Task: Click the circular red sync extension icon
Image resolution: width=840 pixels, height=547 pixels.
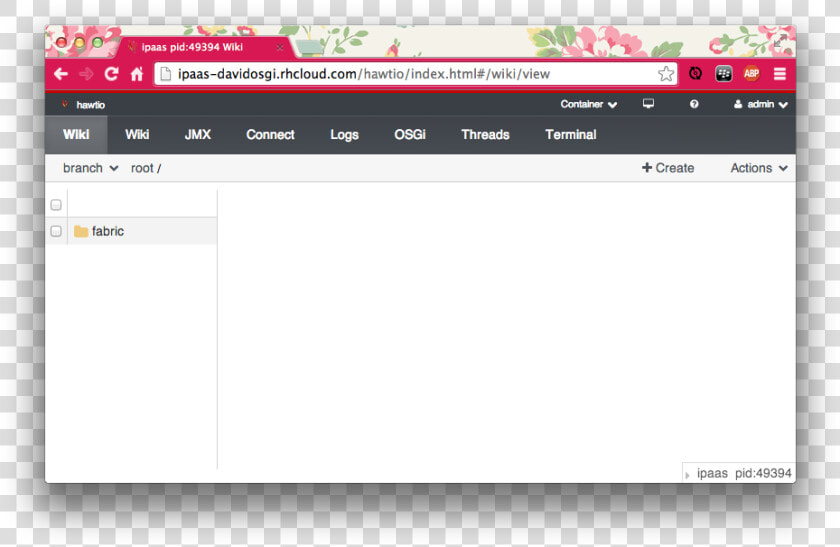Action: pos(695,73)
